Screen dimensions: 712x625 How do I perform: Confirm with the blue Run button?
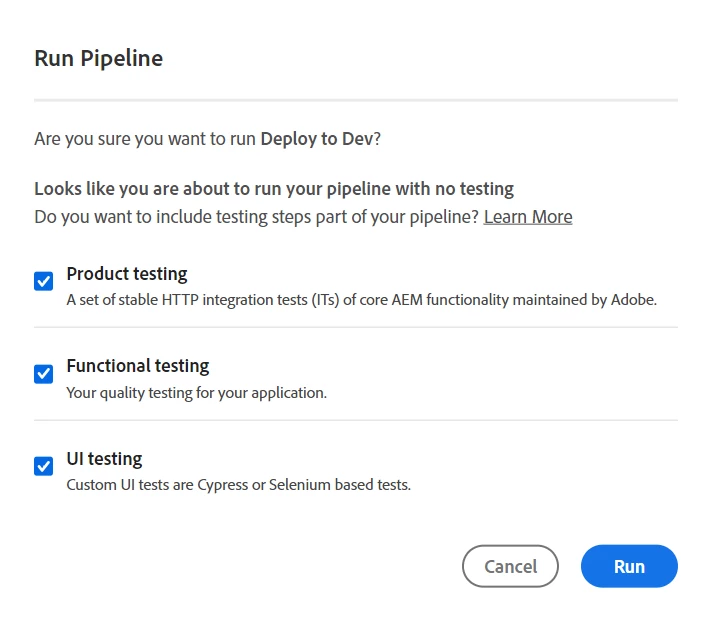pyautogui.click(x=629, y=566)
